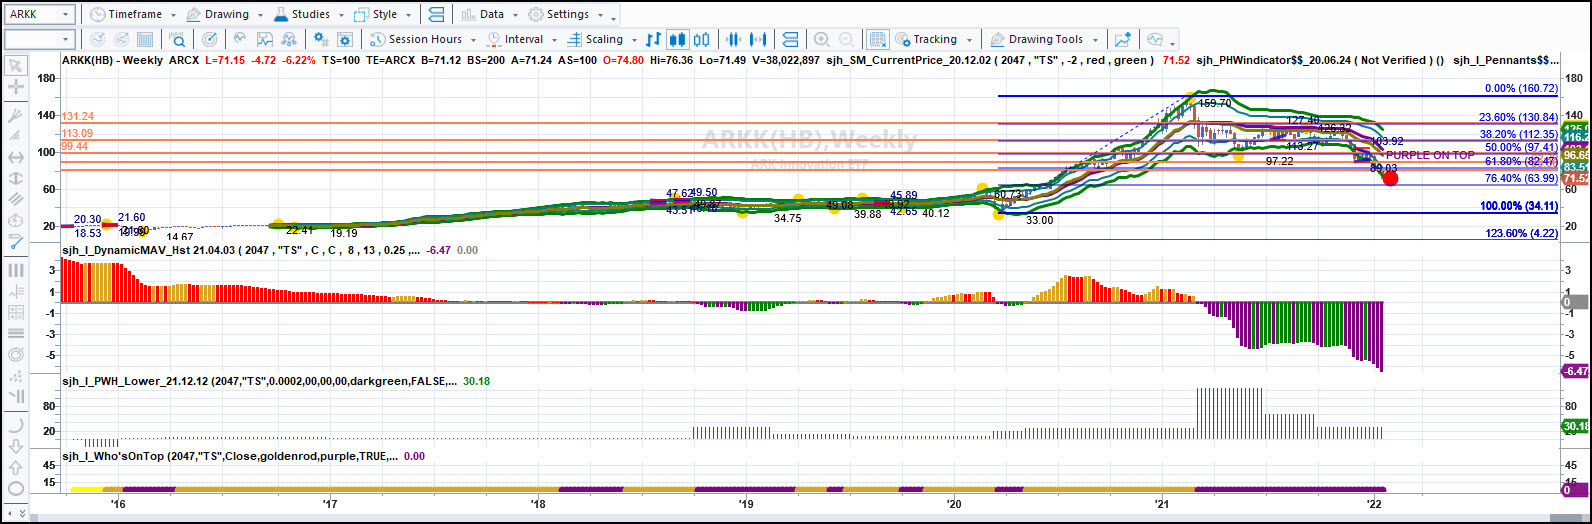This screenshot has height=524, width=1592.
Task: Zoom in with the plus magnifier icon
Action: pos(822,39)
